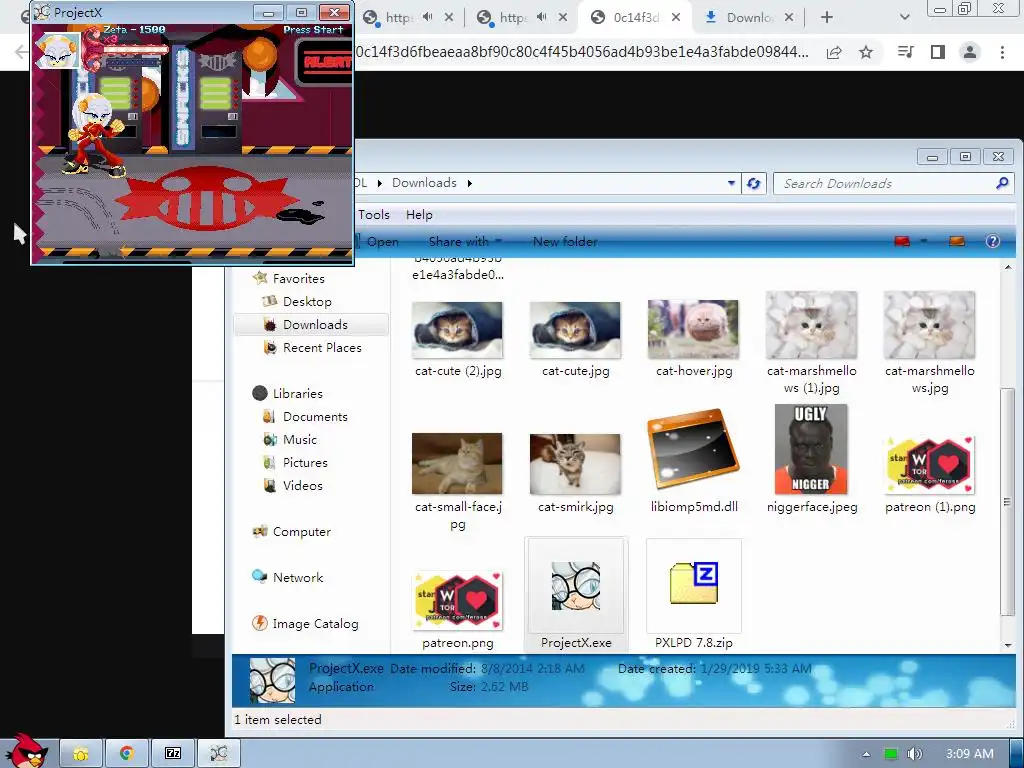1024x768 pixels.
Task: Switch to the 0c14f3d Chrome tab
Action: click(x=635, y=18)
